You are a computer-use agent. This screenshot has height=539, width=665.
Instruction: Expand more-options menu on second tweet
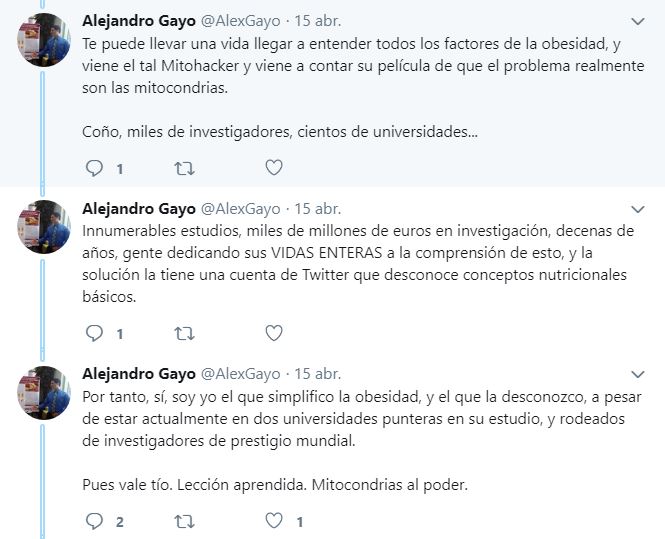pyautogui.click(x=638, y=209)
